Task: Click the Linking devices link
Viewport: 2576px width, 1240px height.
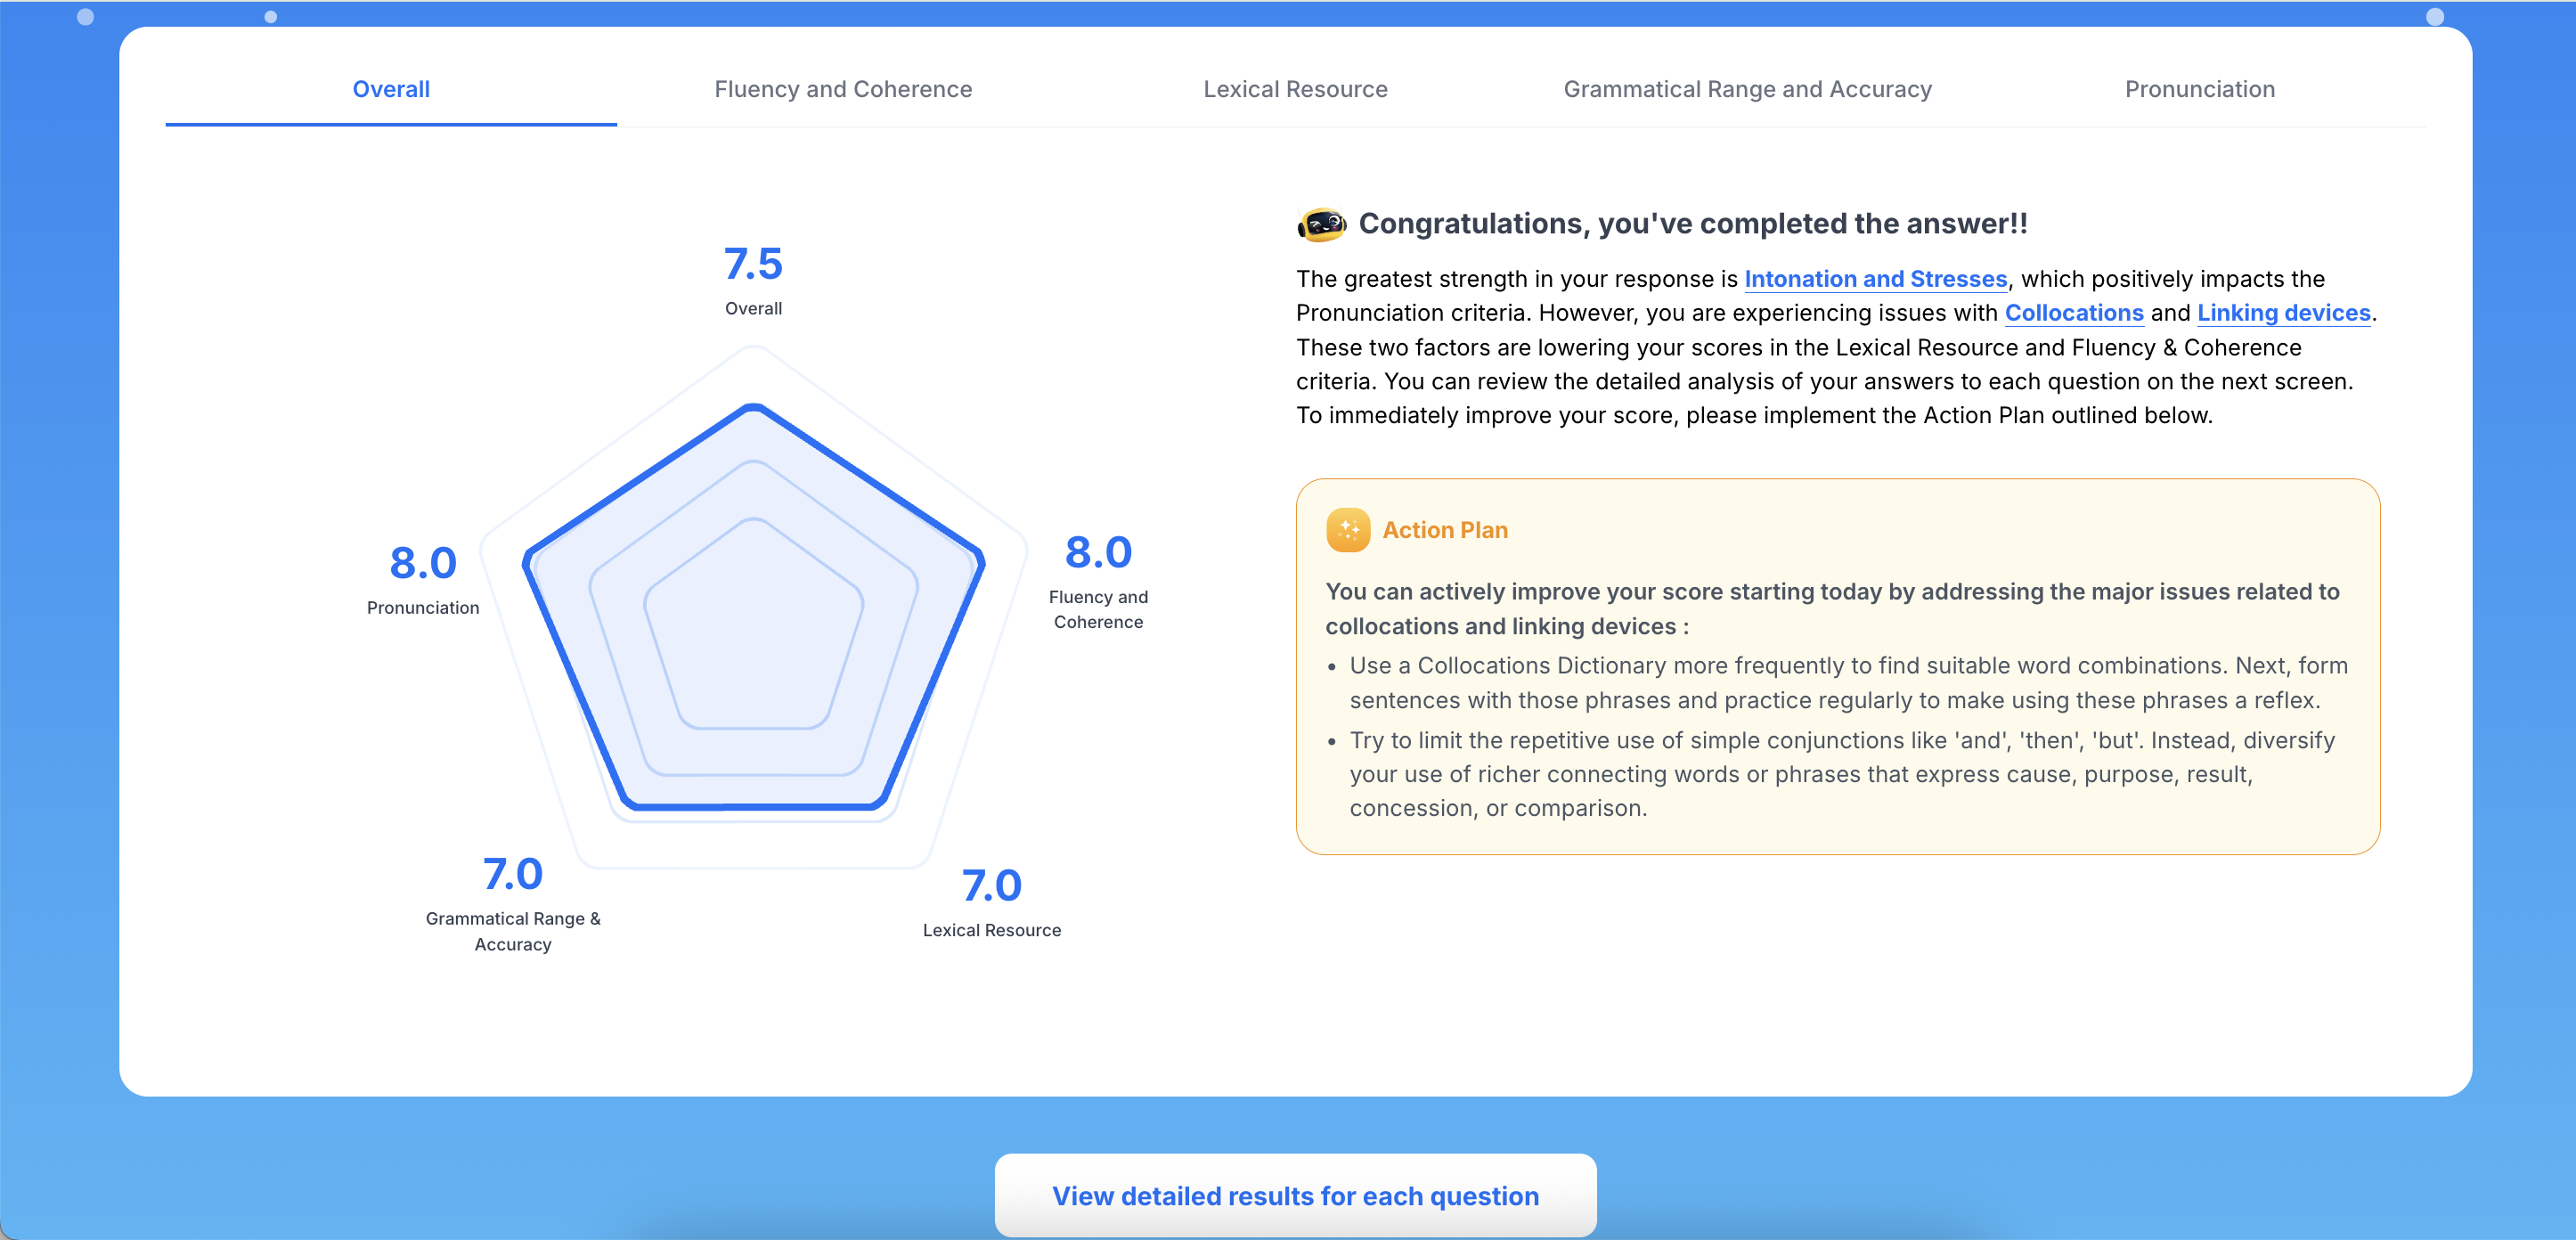Action: tap(2283, 313)
